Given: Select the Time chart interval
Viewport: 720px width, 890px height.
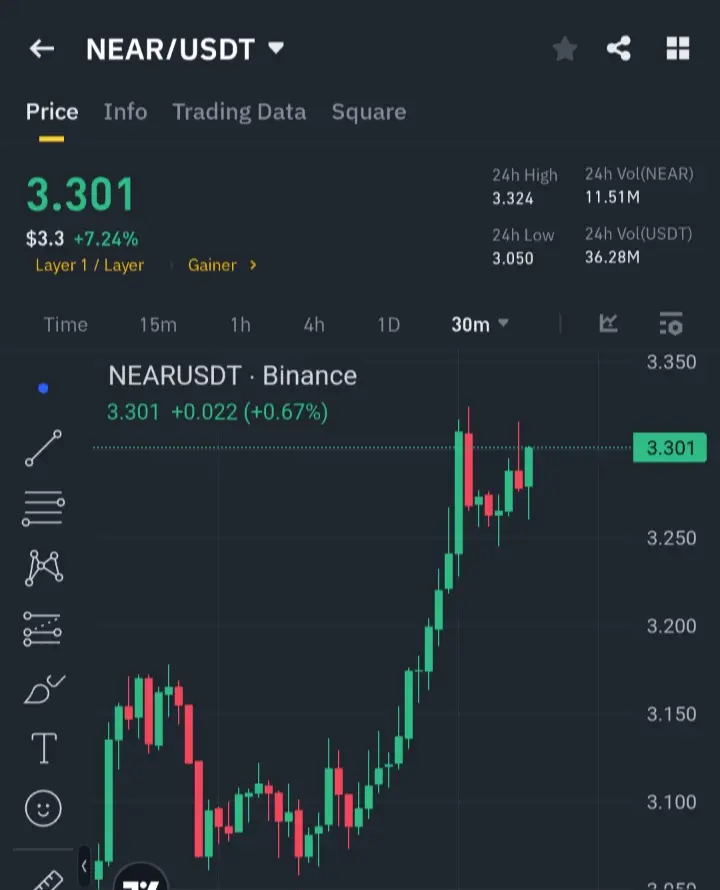Looking at the screenshot, I should pos(66,325).
